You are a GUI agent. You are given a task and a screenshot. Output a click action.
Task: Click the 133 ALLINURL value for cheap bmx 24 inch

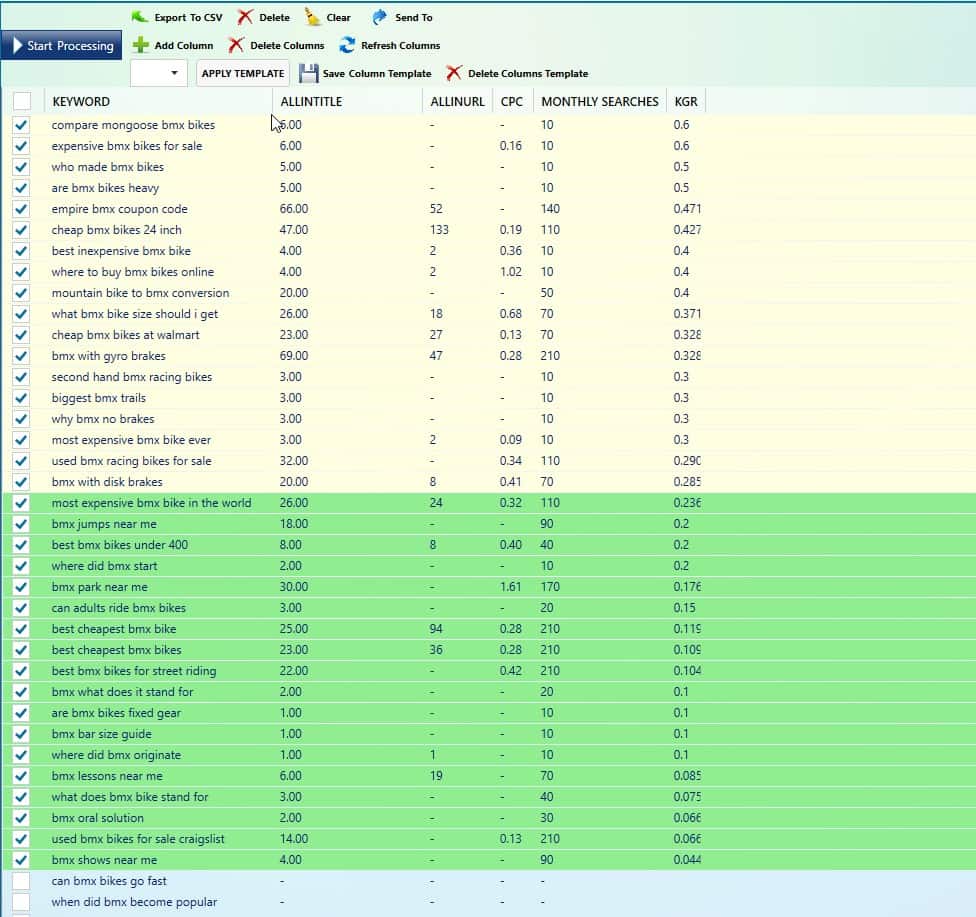pos(439,230)
